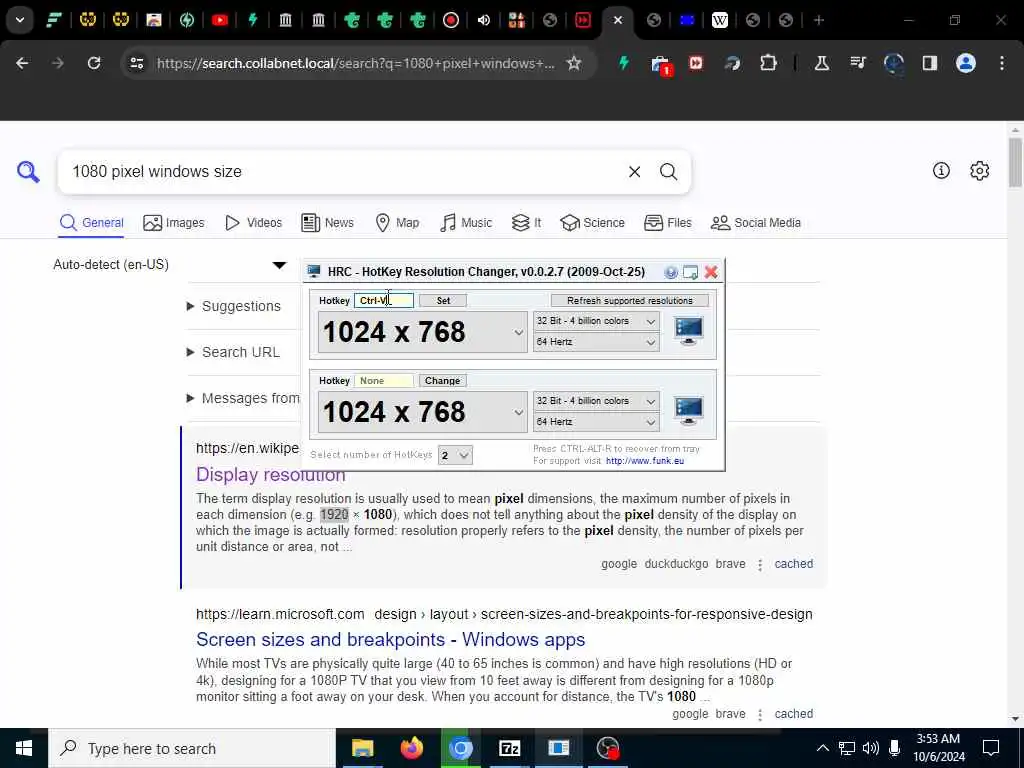Open Chrome side panel icon
This screenshot has height=768, width=1024.
point(929,63)
